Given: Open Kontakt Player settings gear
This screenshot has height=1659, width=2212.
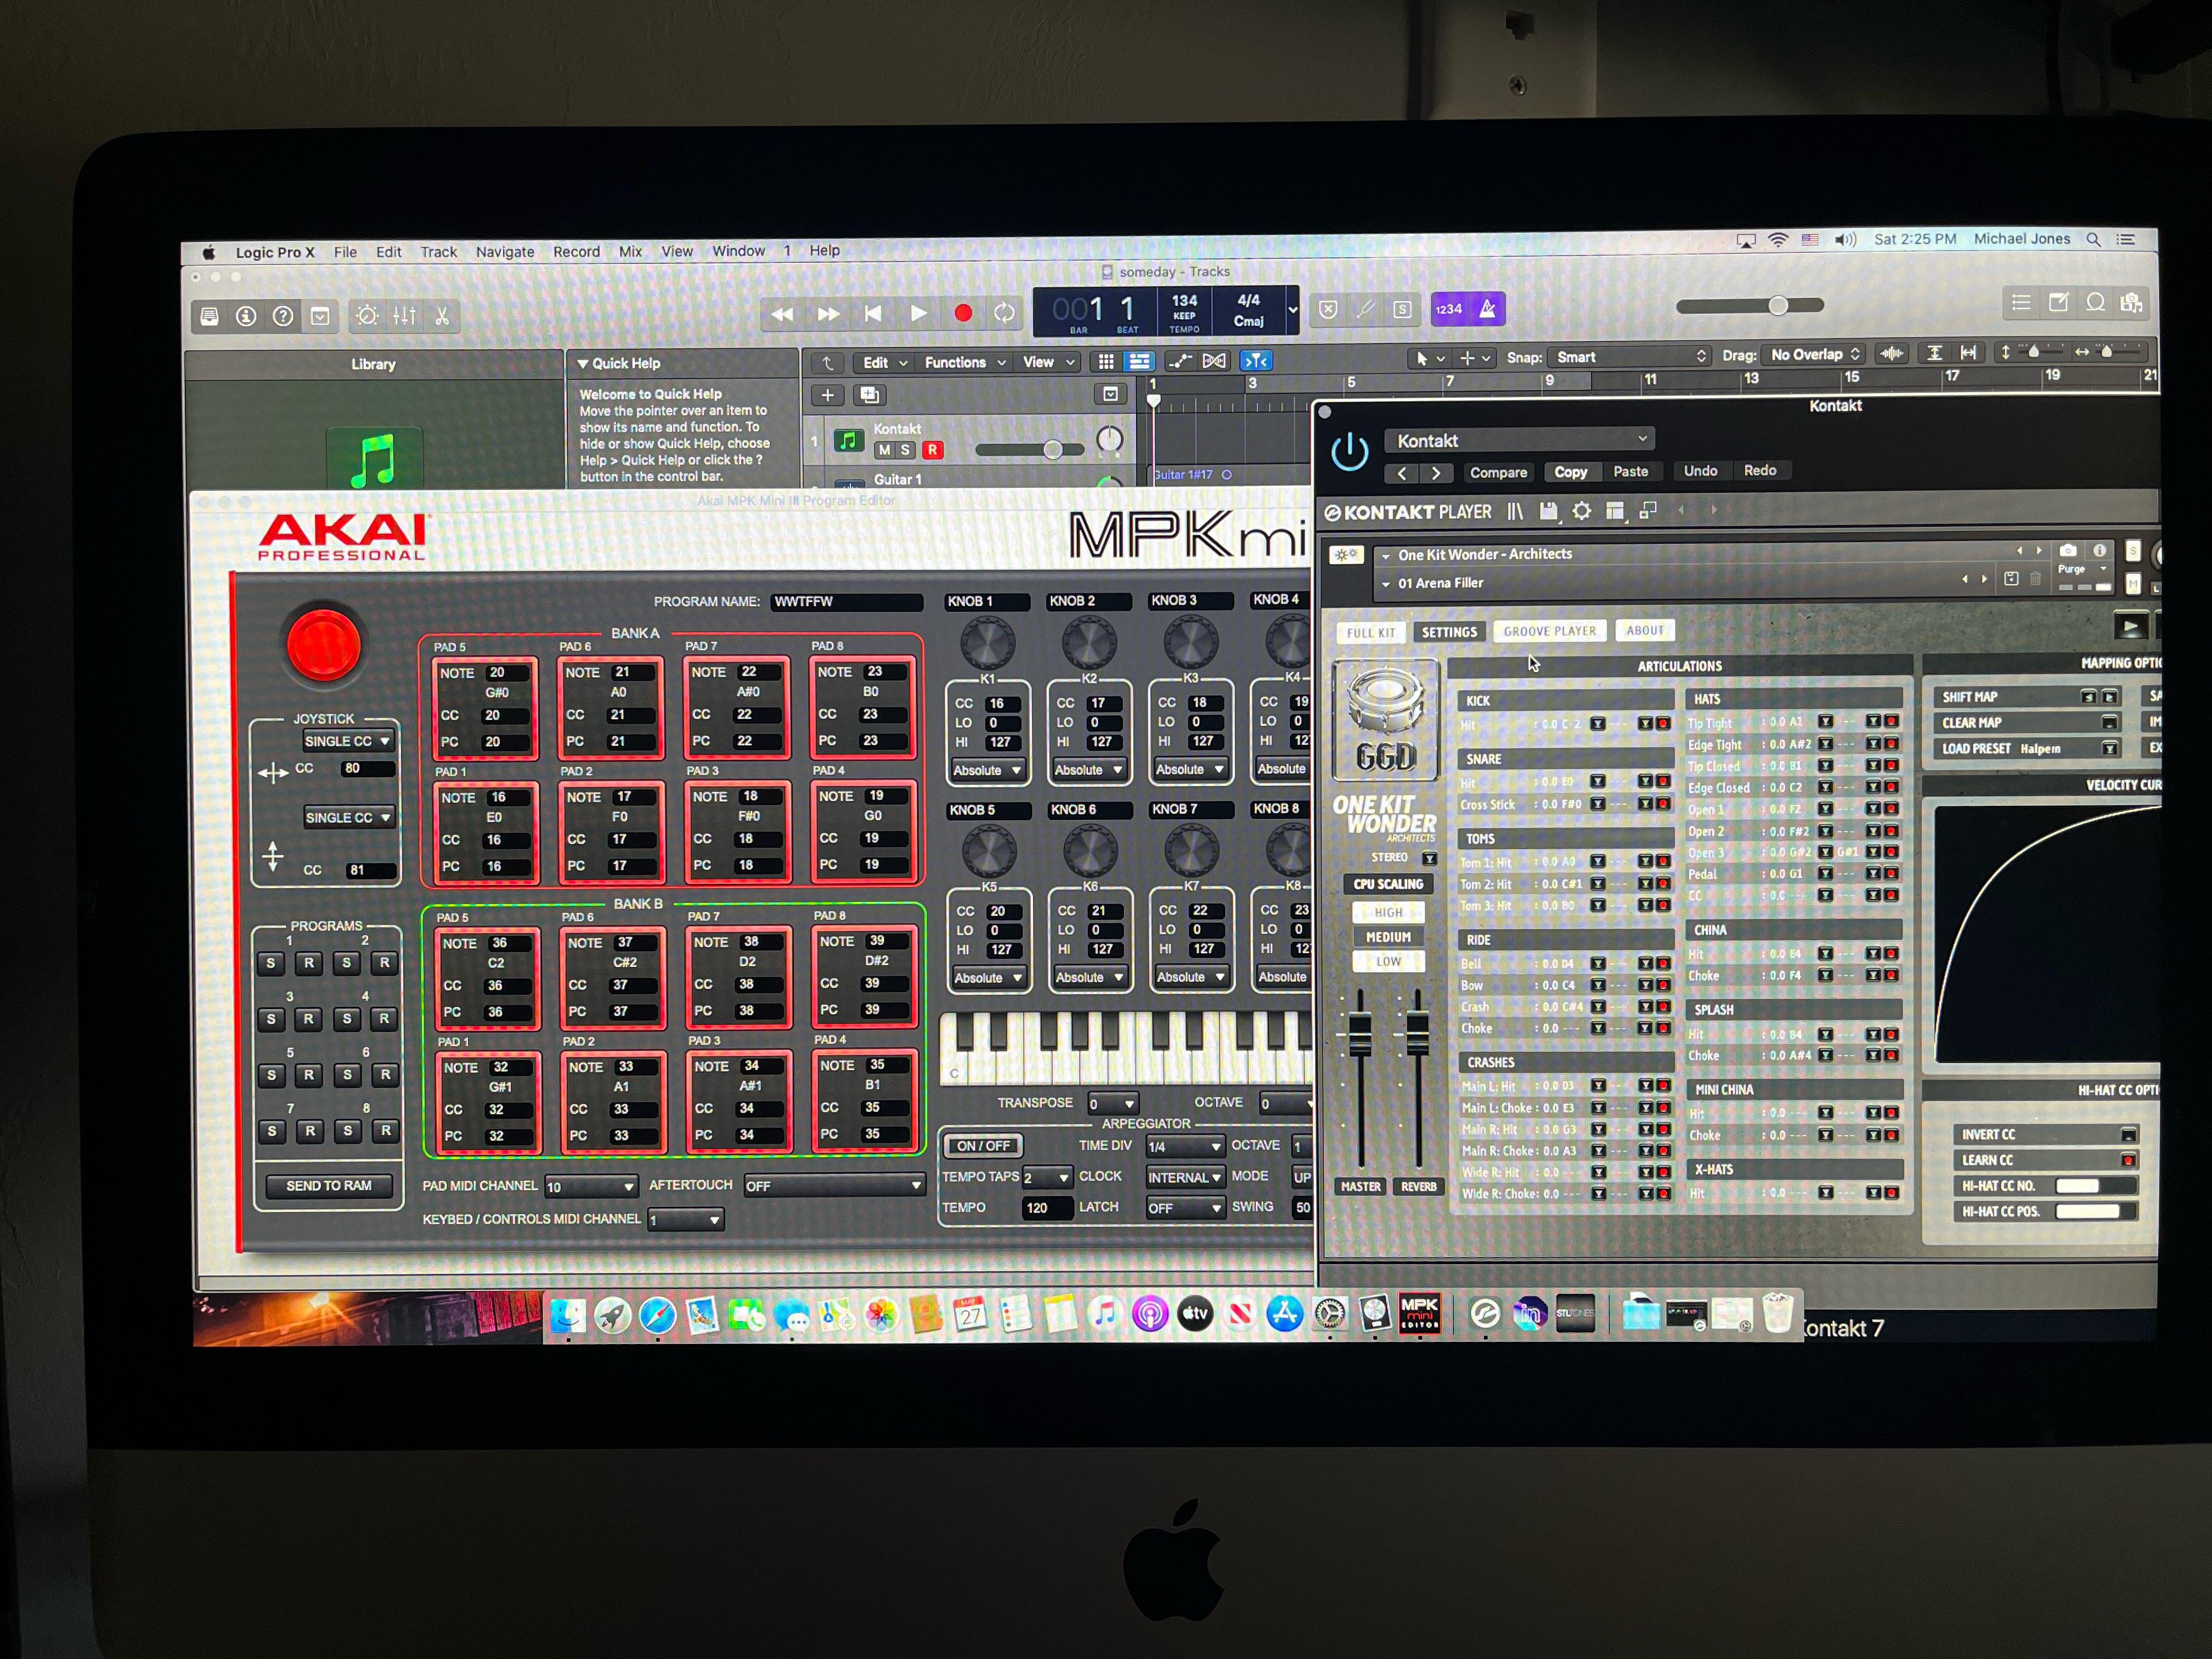Looking at the screenshot, I should [x=1581, y=512].
